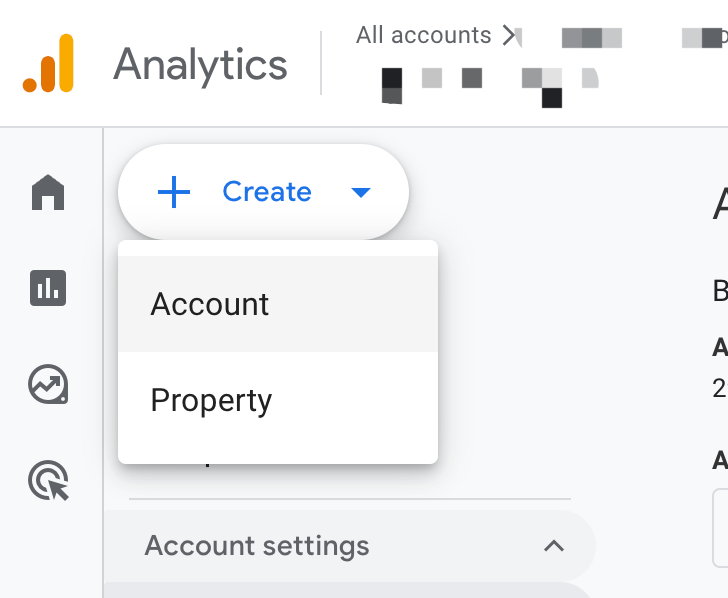Click the partially visible field at right edge

click(720, 528)
